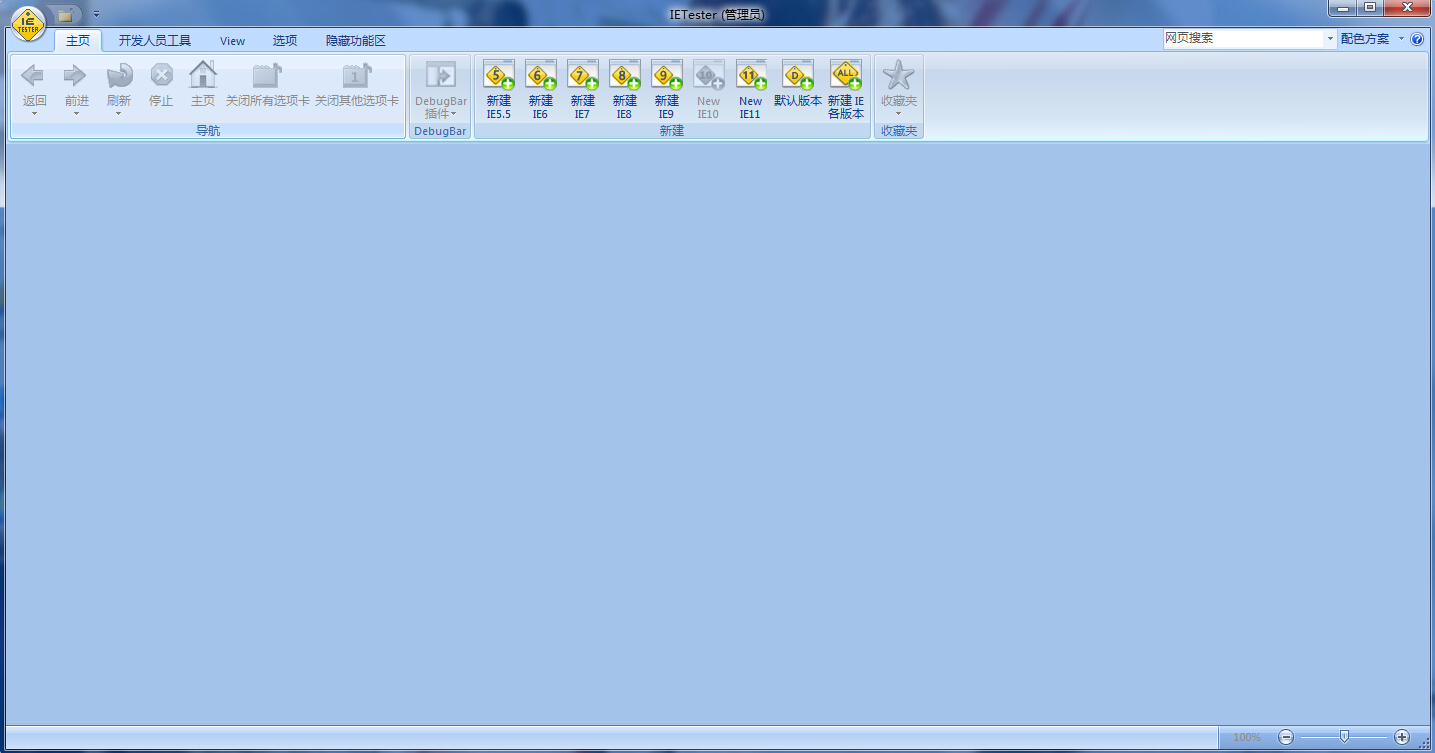The image size is (1435, 753).
Task: Click the New IE10 icon
Action: point(709,75)
